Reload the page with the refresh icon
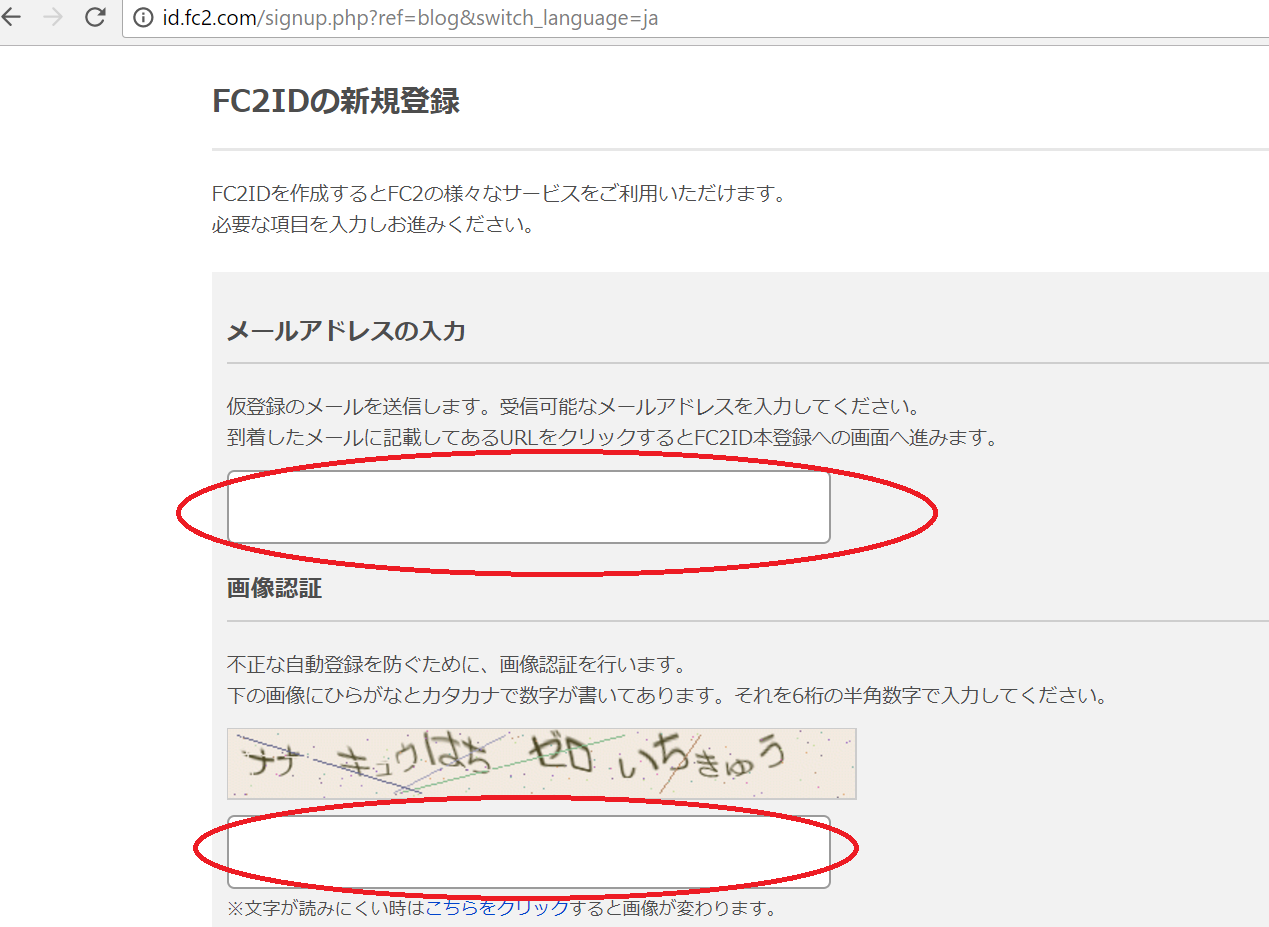 click(96, 17)
